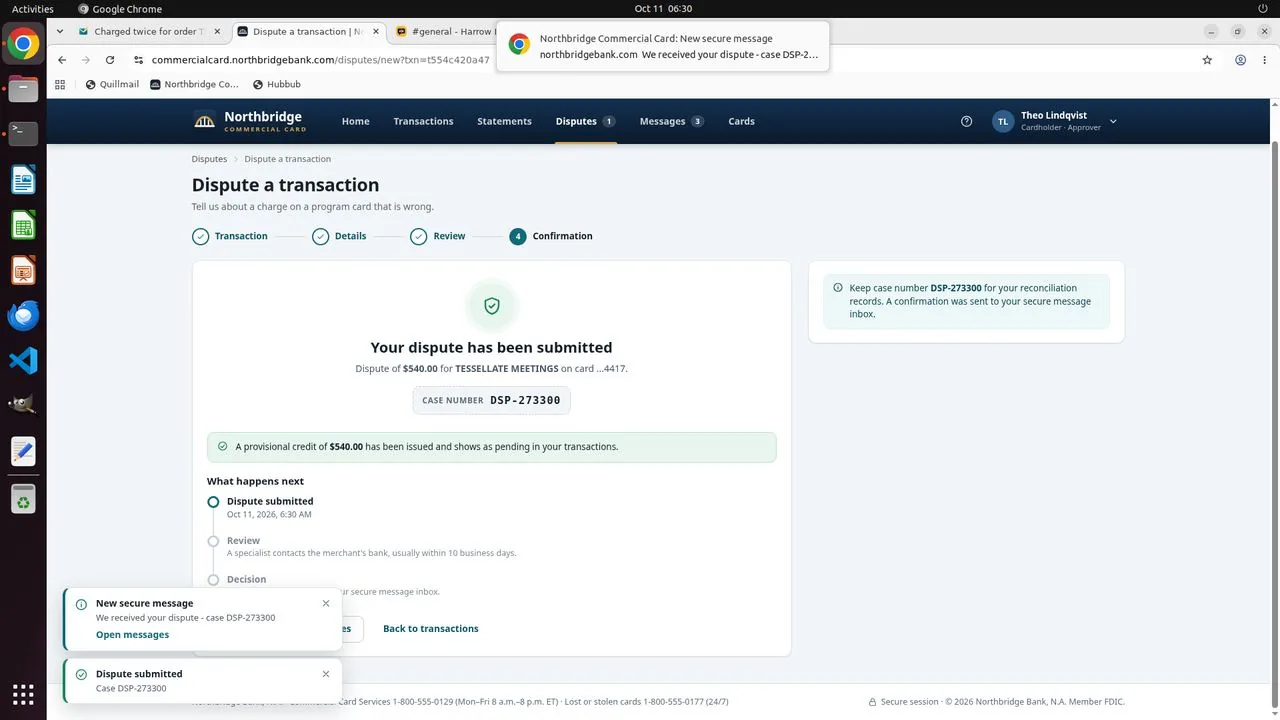This screenshot has height=720, width=1280.
Task: Click the Your dispute has been submitted heading
Action: click(492, 348)
